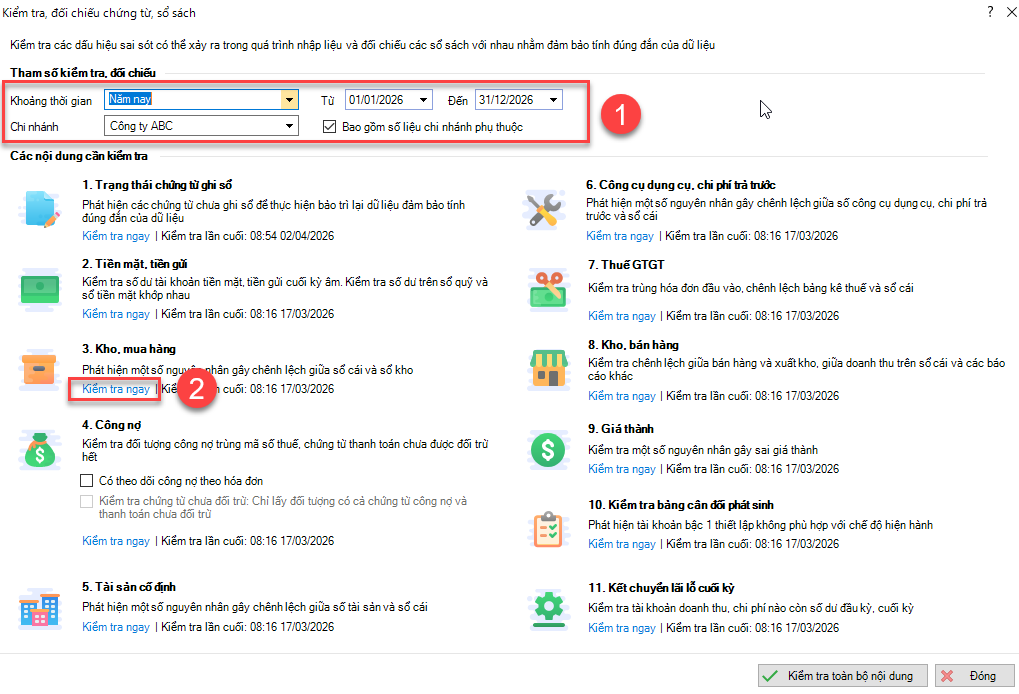Click the heading 9. Giá thành
Screen dimensions: 1019x694
point(621,429)
